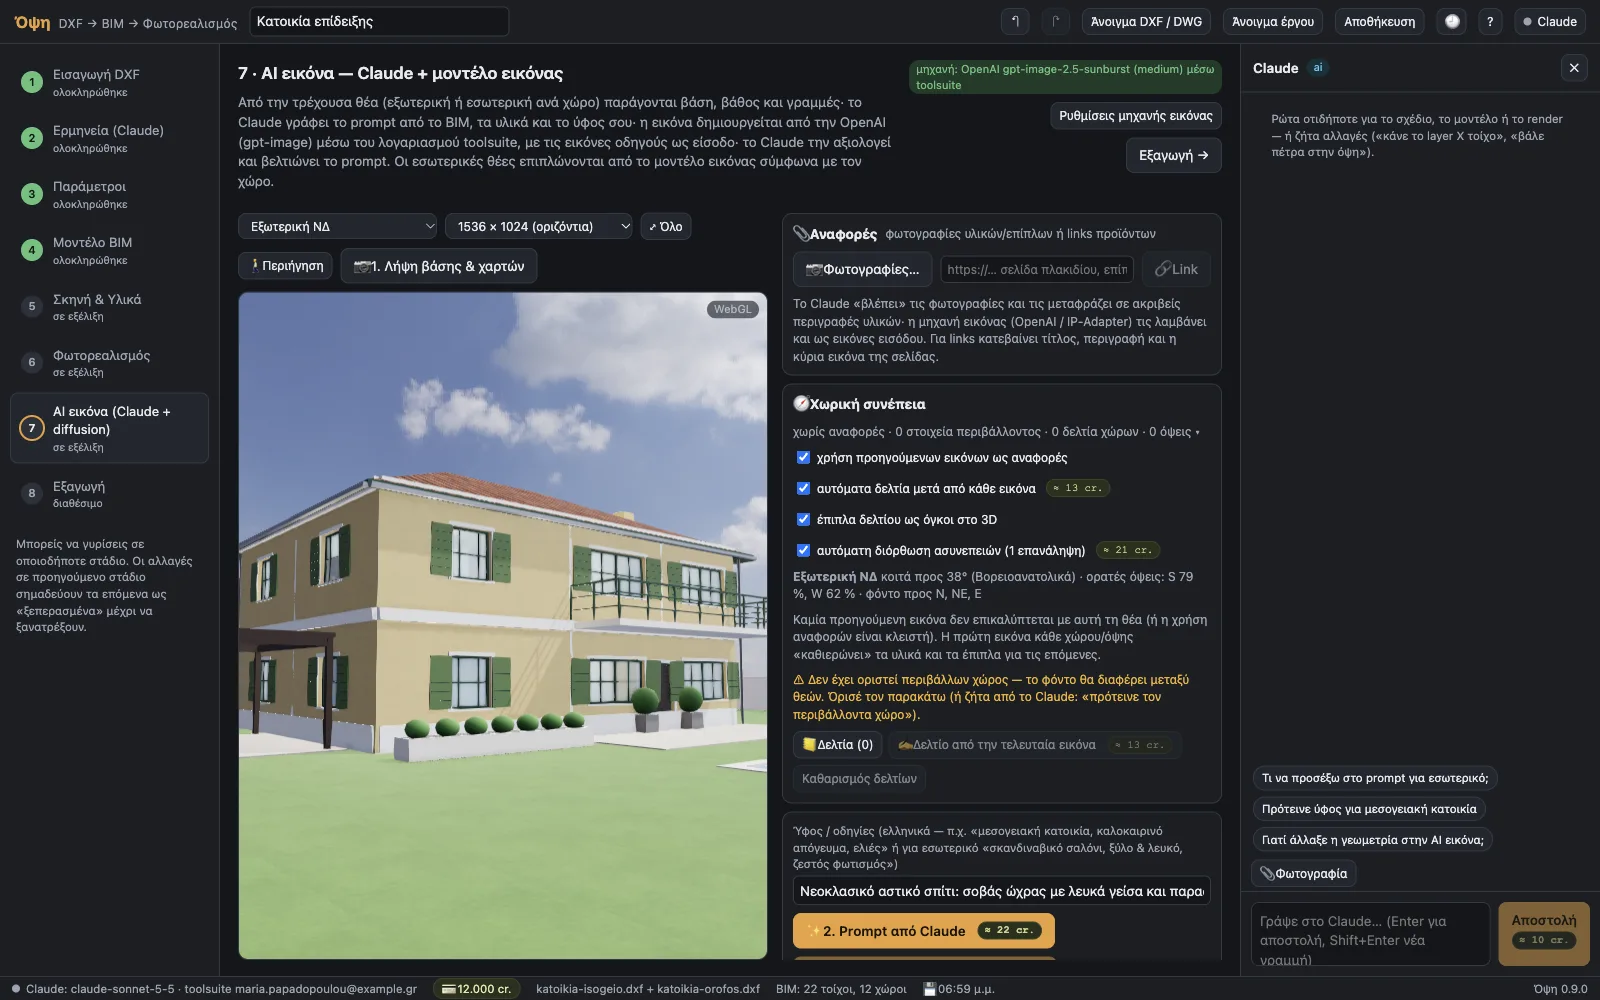Uncheck χρήση προηγούμενων εικόνων ως αναφορές
The width and height of the screenshot is (1600, 1000).
click(x=803, y=457)
